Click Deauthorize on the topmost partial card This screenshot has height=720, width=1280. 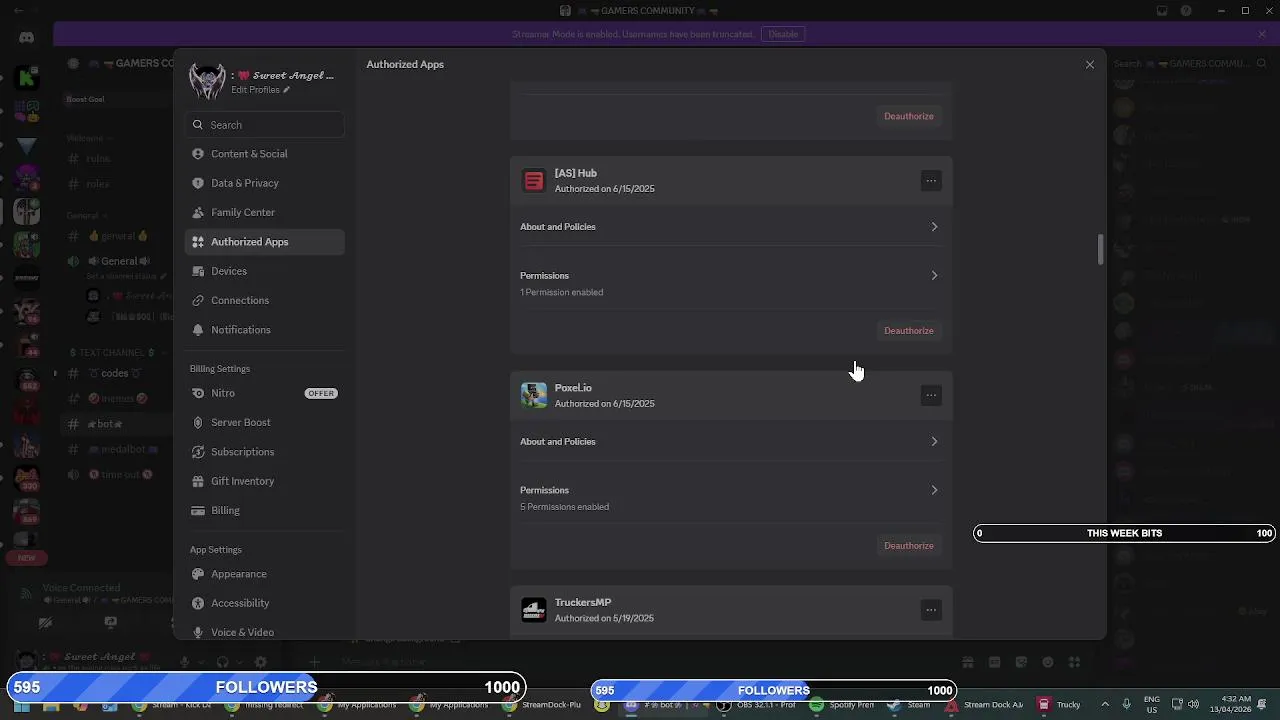coord(908,116)
